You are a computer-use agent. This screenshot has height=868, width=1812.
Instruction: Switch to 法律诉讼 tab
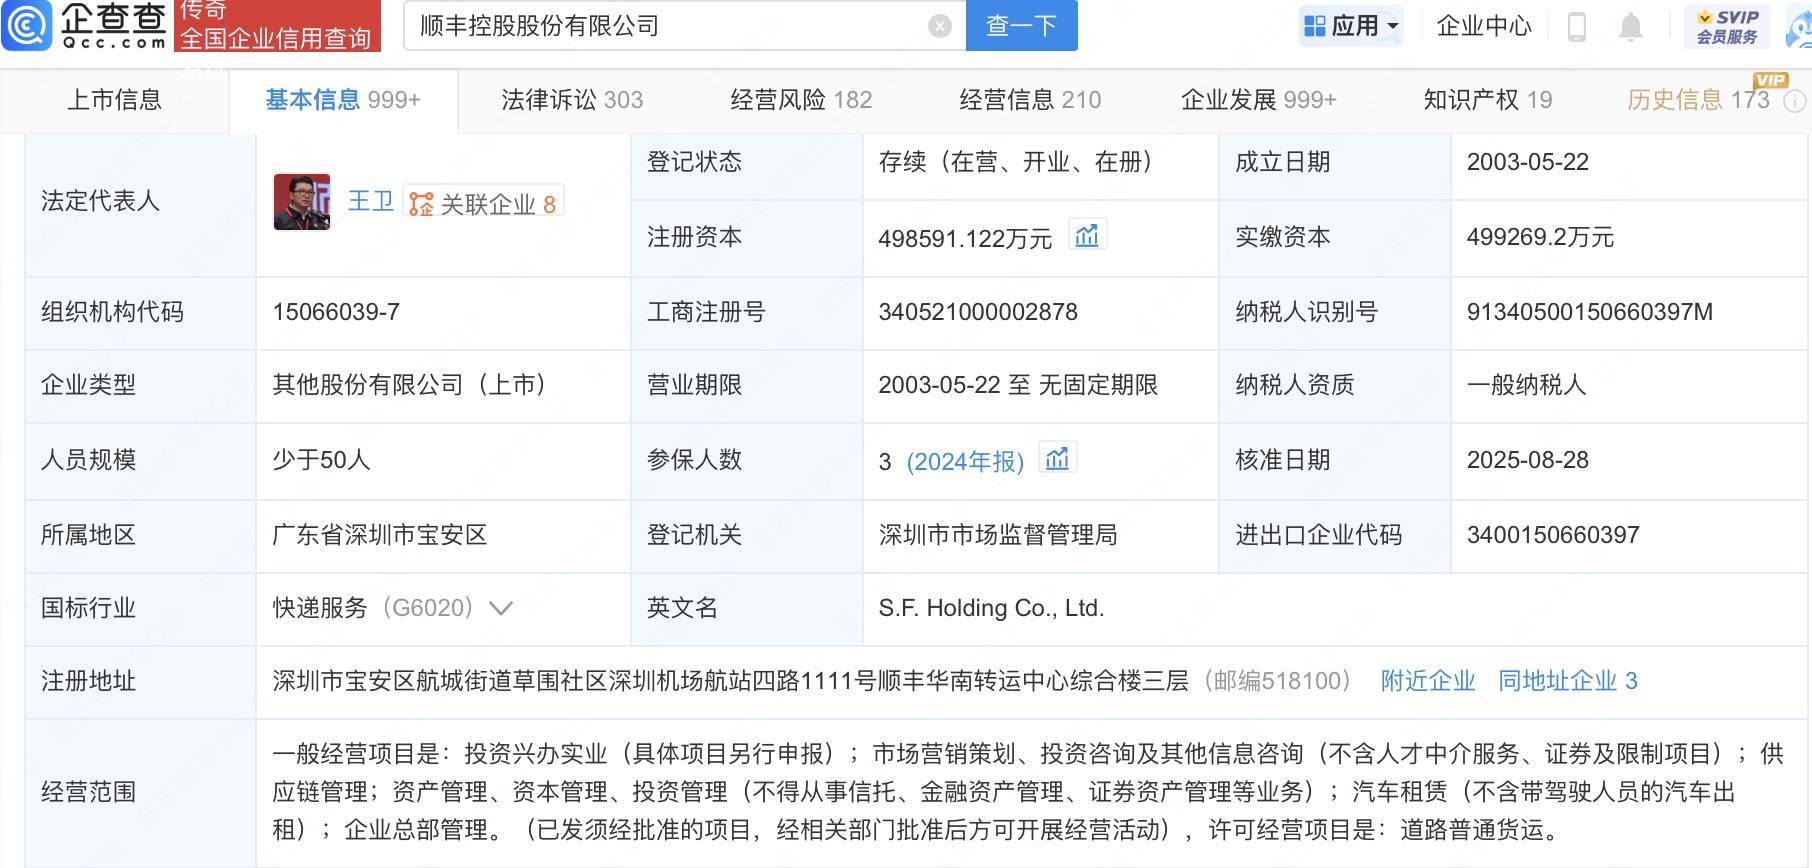click(572, 100)
